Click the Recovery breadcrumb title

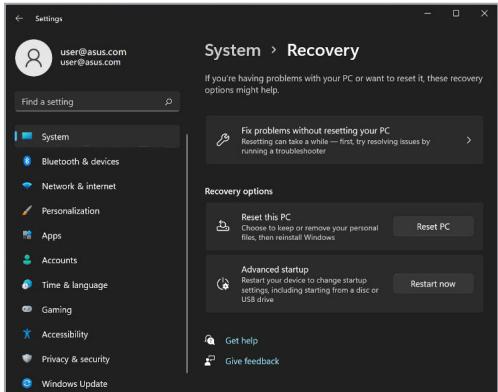point(323,51)
